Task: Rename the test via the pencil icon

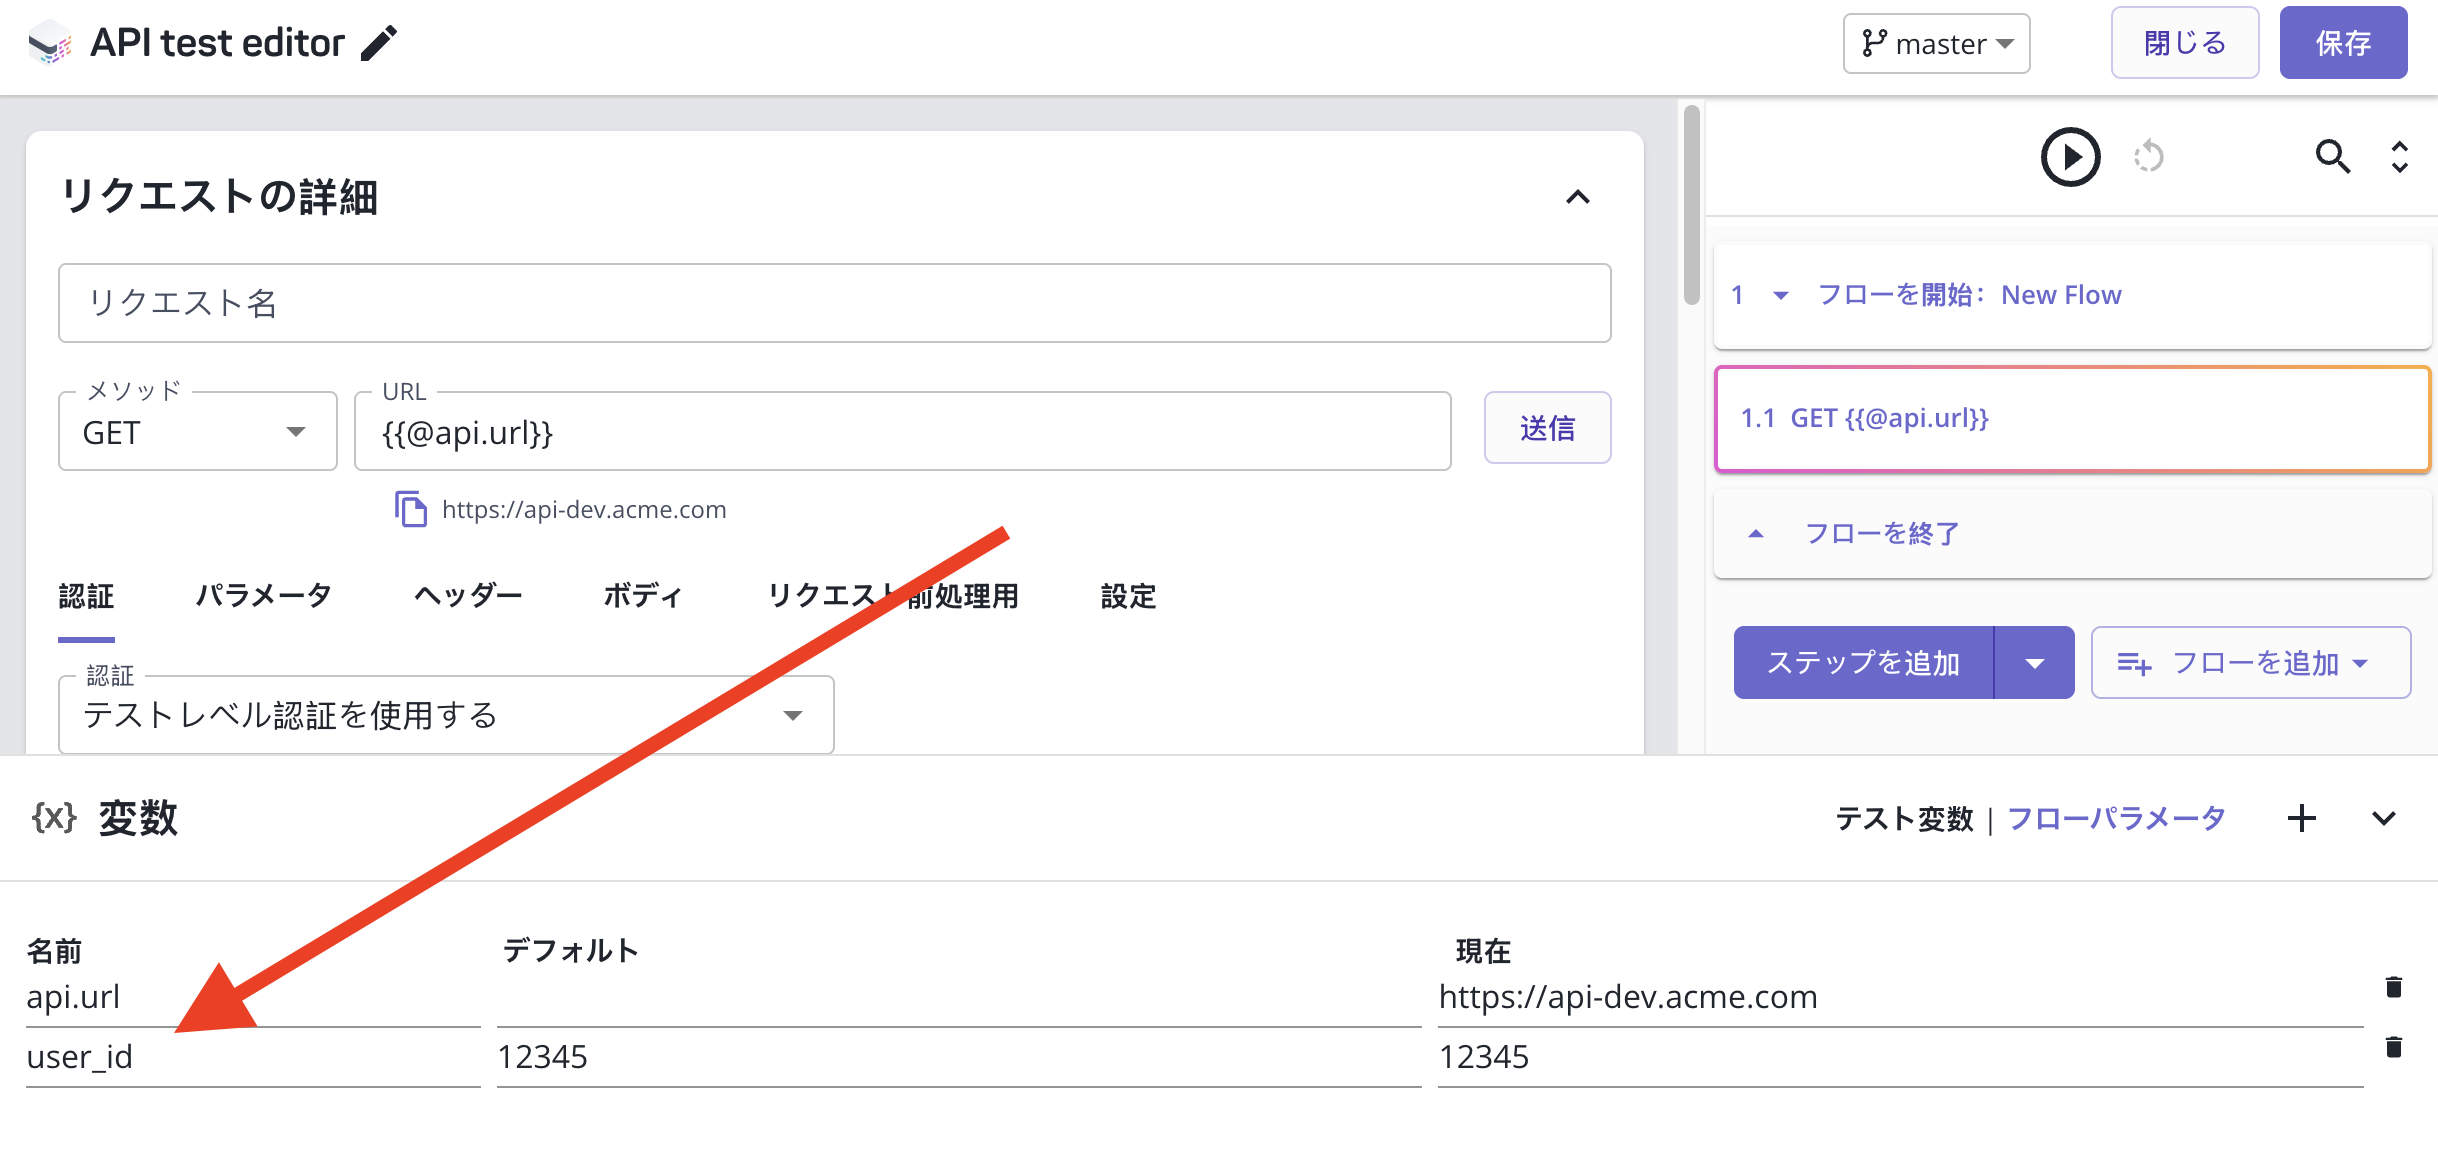Action: coord(378,44)
